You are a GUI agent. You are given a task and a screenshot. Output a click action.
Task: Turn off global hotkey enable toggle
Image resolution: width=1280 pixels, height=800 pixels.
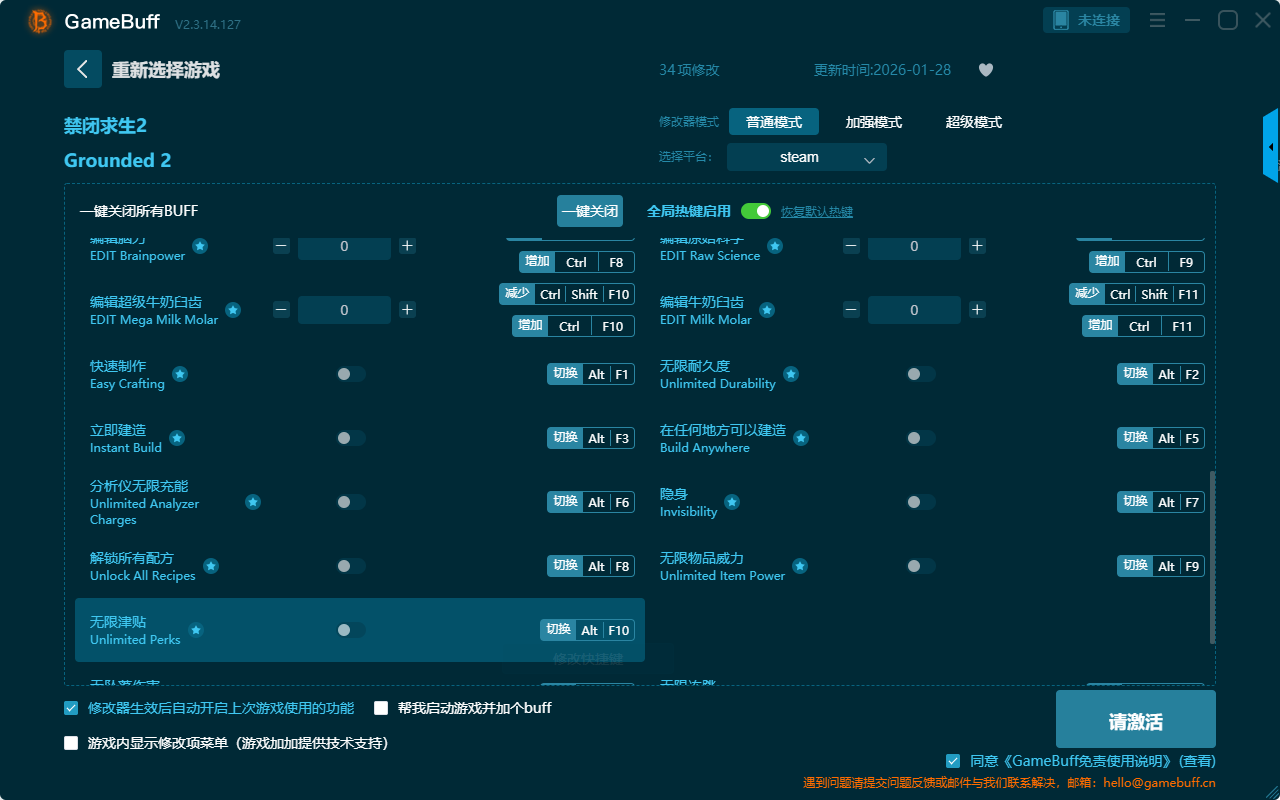[x=756, y=211]
